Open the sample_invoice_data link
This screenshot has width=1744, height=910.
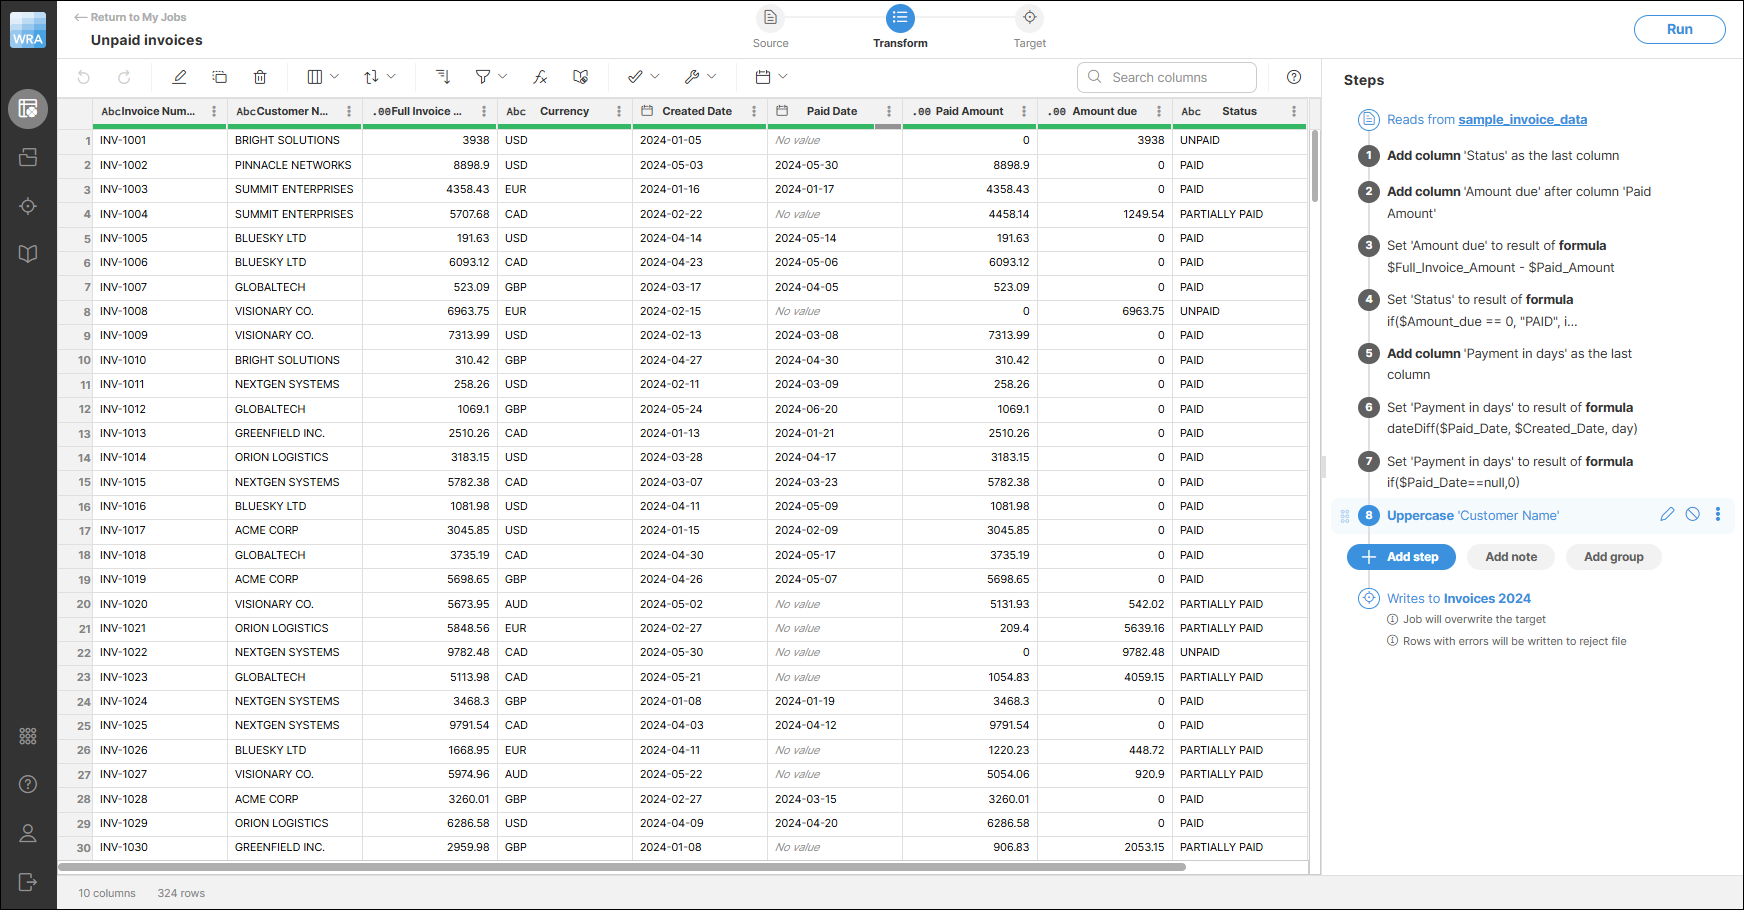pos(1522,119)
